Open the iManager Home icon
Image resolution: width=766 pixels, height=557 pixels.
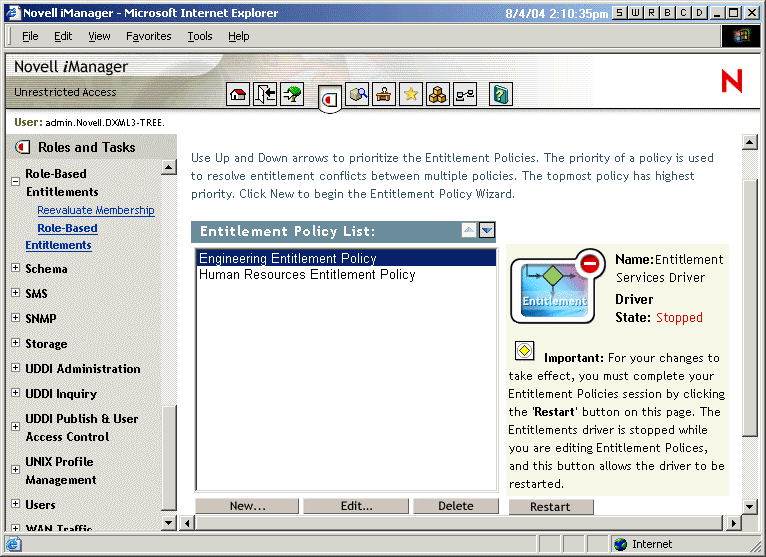click(x=238, y=94)
